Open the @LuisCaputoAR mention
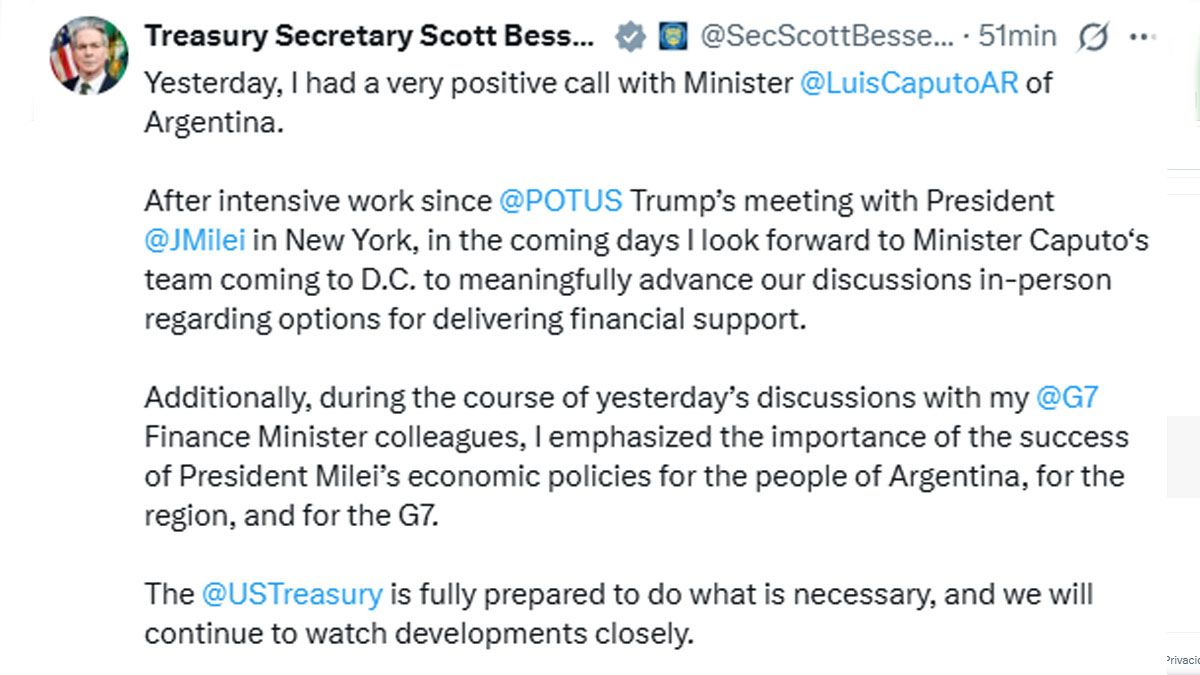 [x=909, y=83]
